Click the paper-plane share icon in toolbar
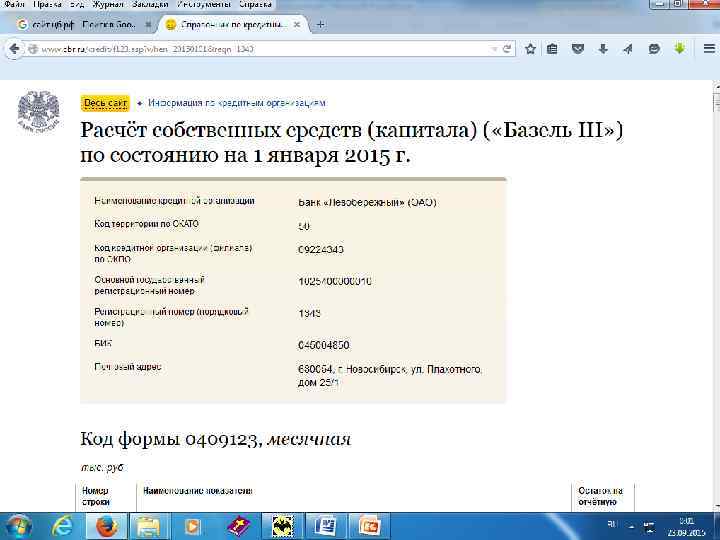Image resolution: width=720 pixels, height=540 pixels. [628, 49]
